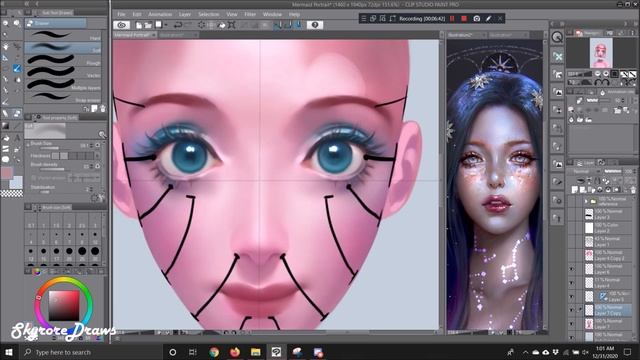Image resolution: width=640 pixels, height=360 pixels.
Task: Open CLIP STUDIO launcher icon in command bar
Action: point(122,25)
